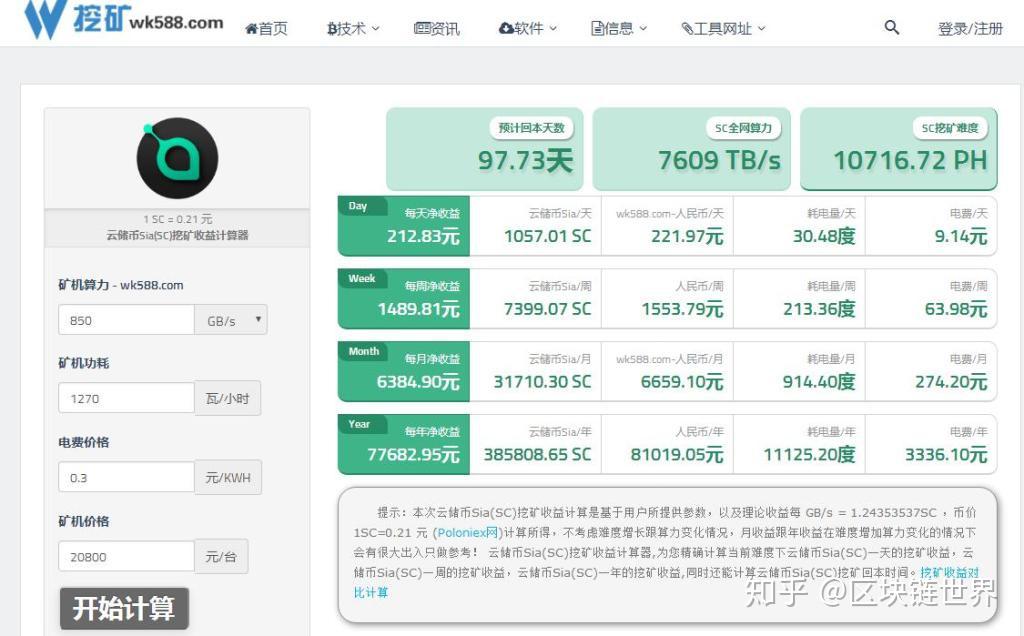
Task: Expand the 信息 menu dropdown
Action: [618, 29]
